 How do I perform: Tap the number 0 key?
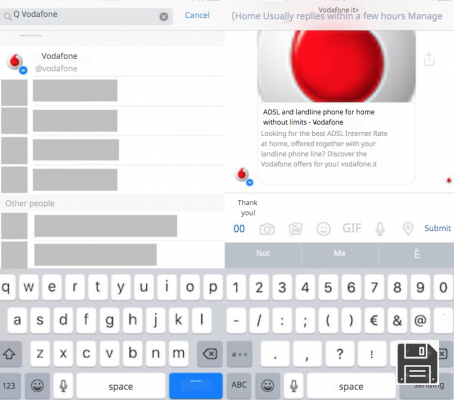point(443,288)
